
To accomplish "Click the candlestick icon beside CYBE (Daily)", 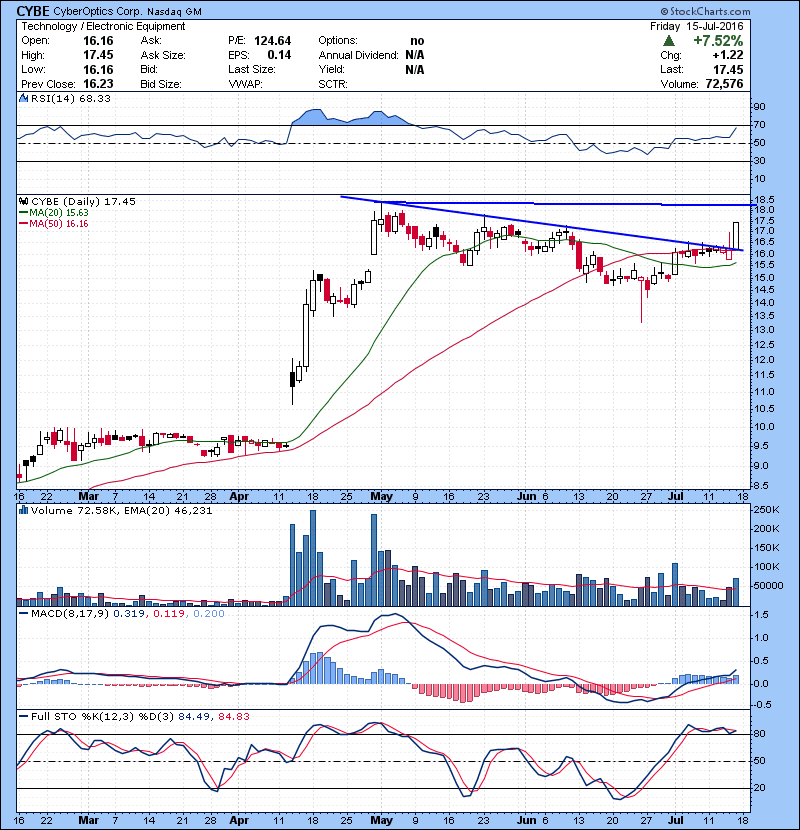I will click(23, 202).
